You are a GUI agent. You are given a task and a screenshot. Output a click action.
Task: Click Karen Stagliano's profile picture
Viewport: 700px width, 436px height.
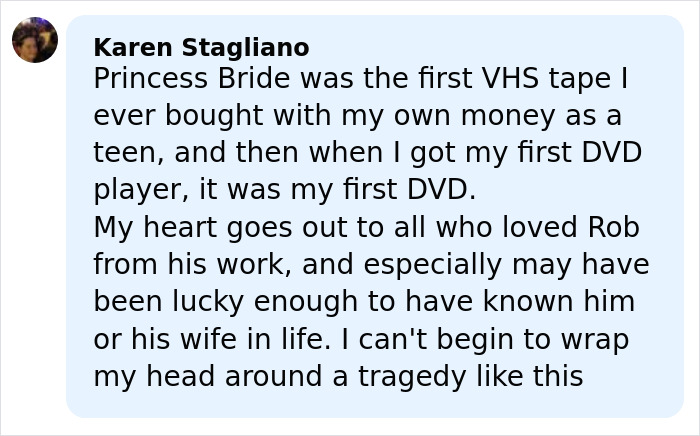pos(35,40)
